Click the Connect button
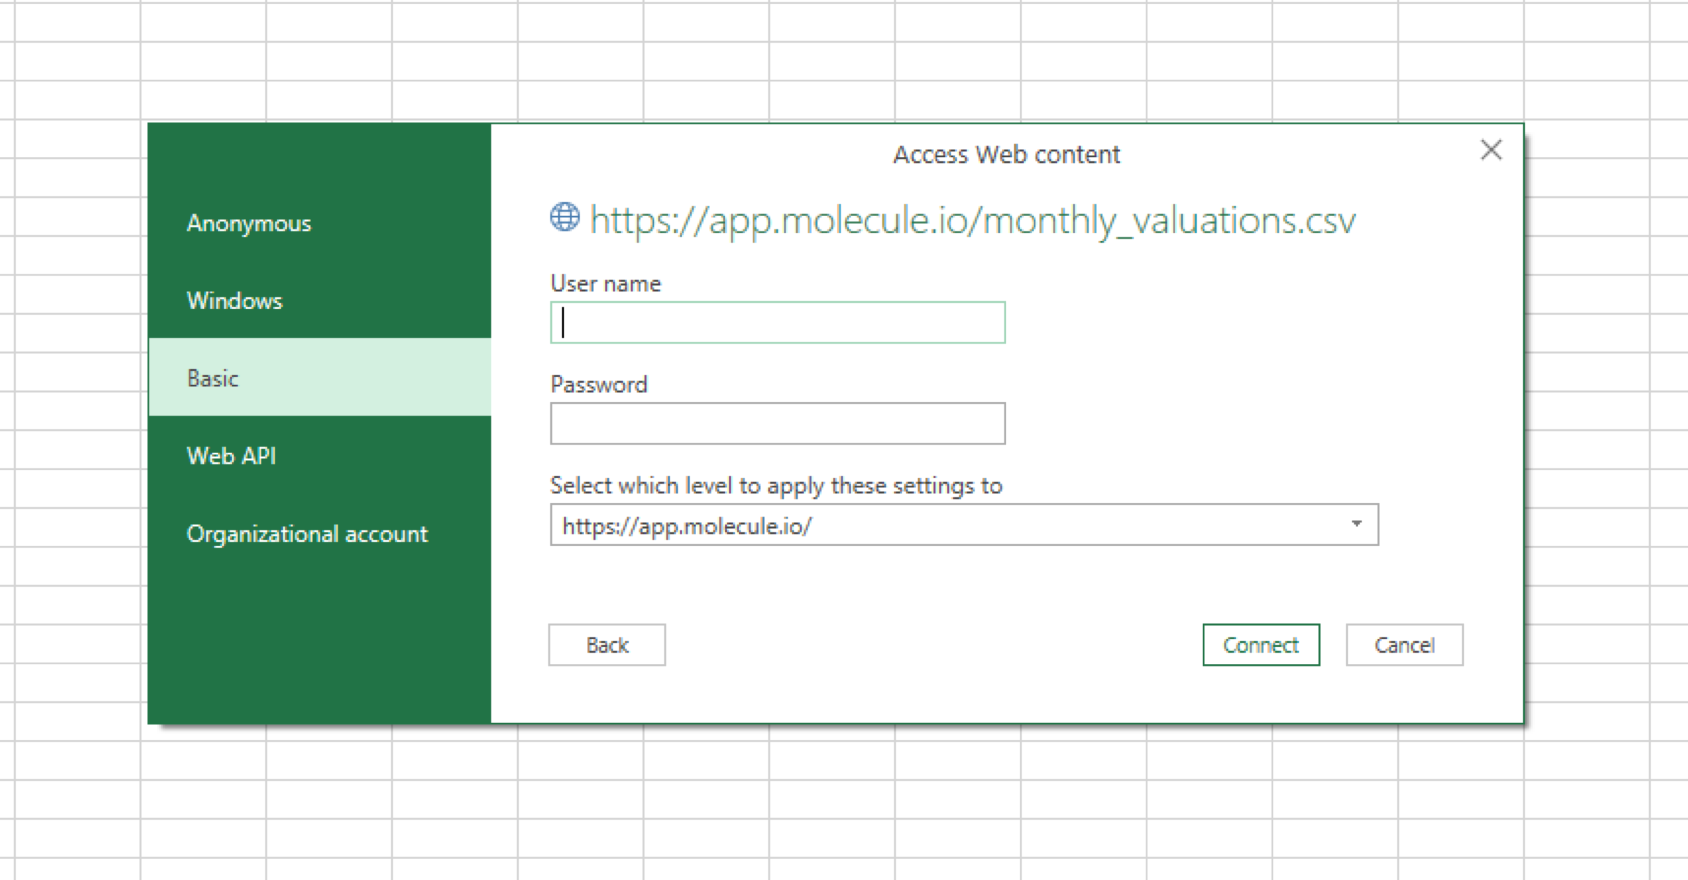Viewport: 1688px width, 880px height. tap(1260, 645)
